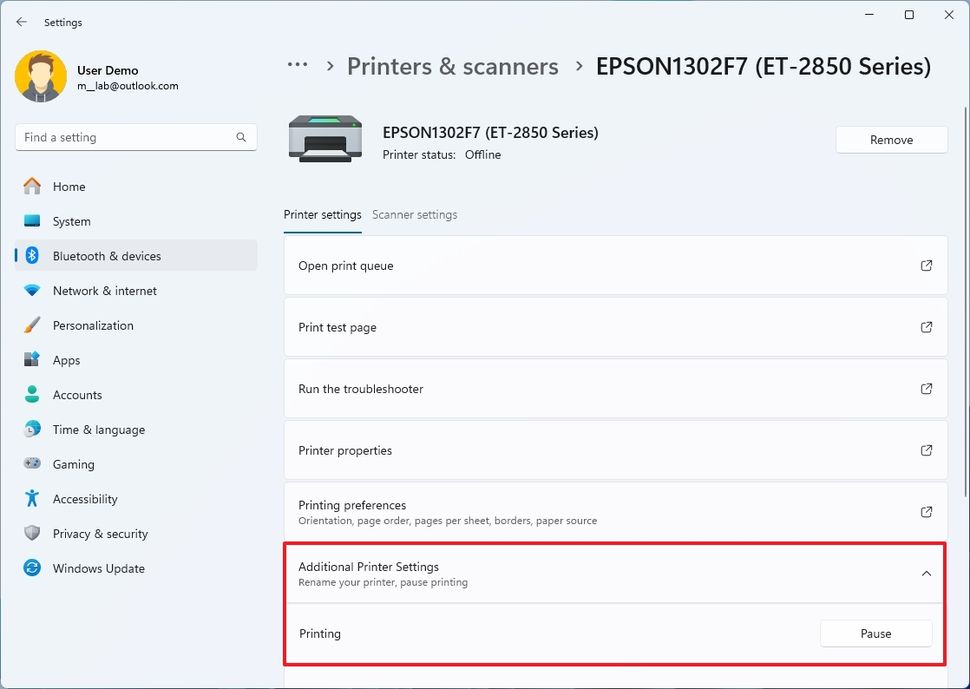This screenshot has height=689, width=970.
Task: Open Printers & scanners from the breadcrumb
Action: [452, 66]
